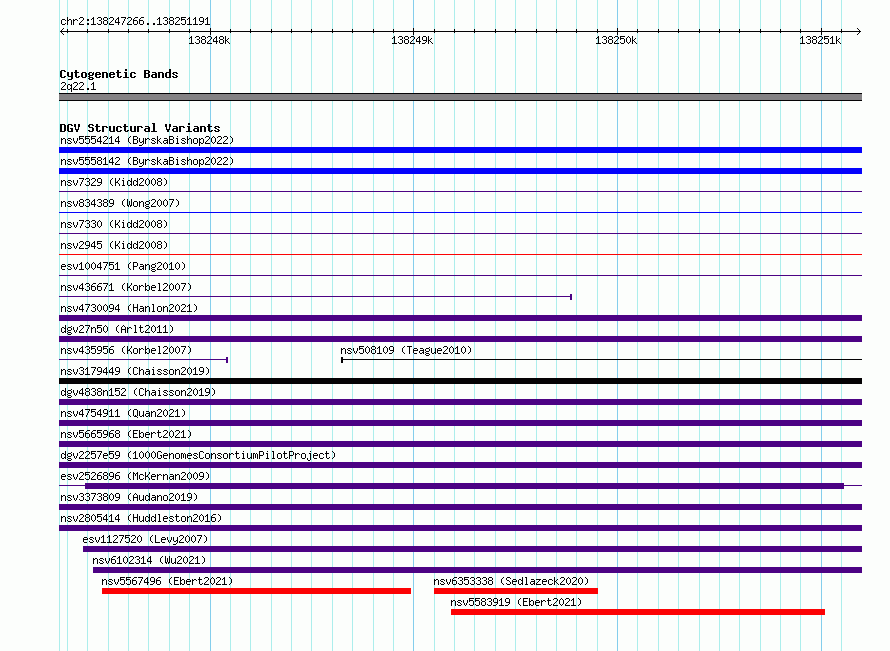
Task: Click the gray 2q22.1 cytogenetic band
Action: [460, 97]
